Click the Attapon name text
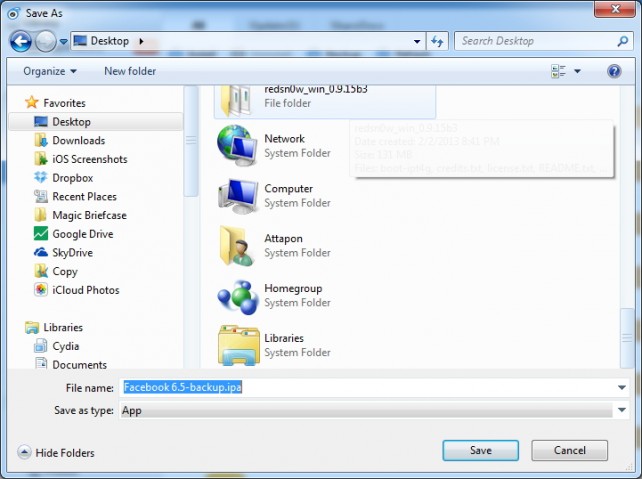Image resolution: width=642 pixels, height=479 pixels. [283, 239]
